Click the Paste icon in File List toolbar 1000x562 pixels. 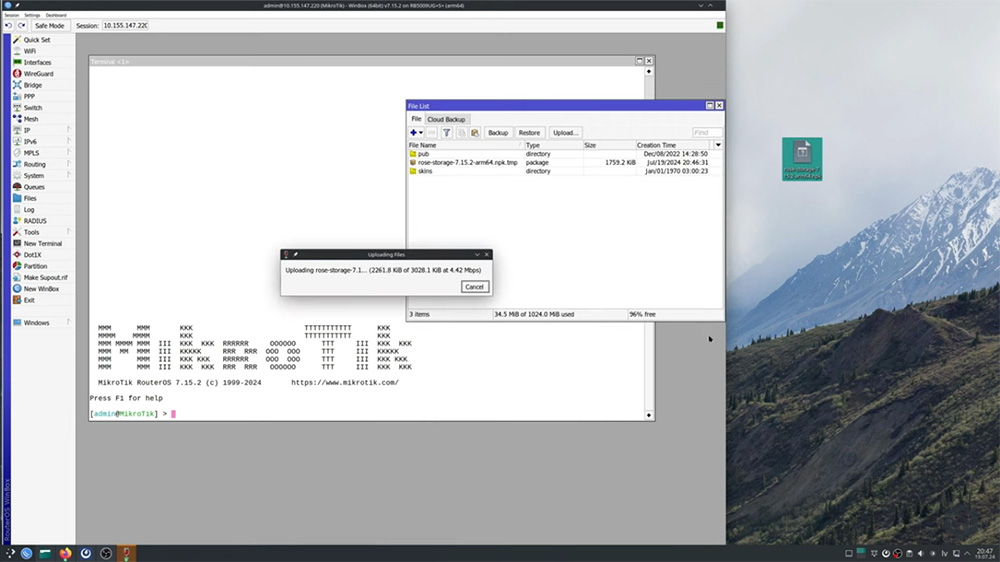[474, 133]
